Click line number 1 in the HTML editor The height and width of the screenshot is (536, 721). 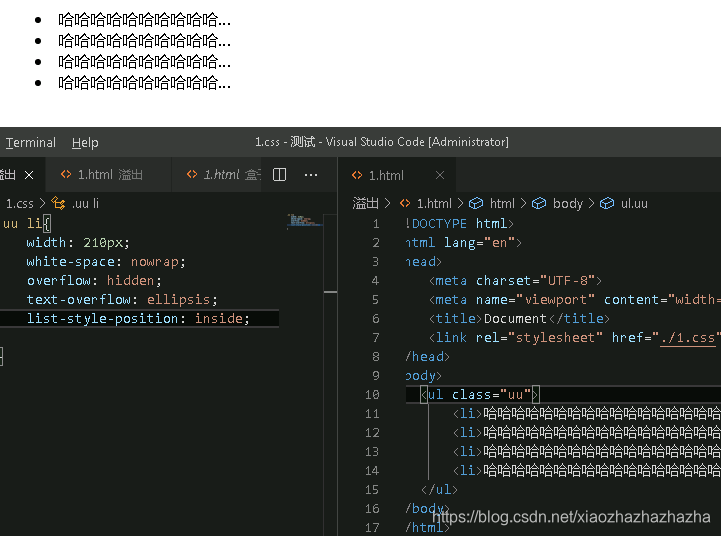(x=376, y=224)
